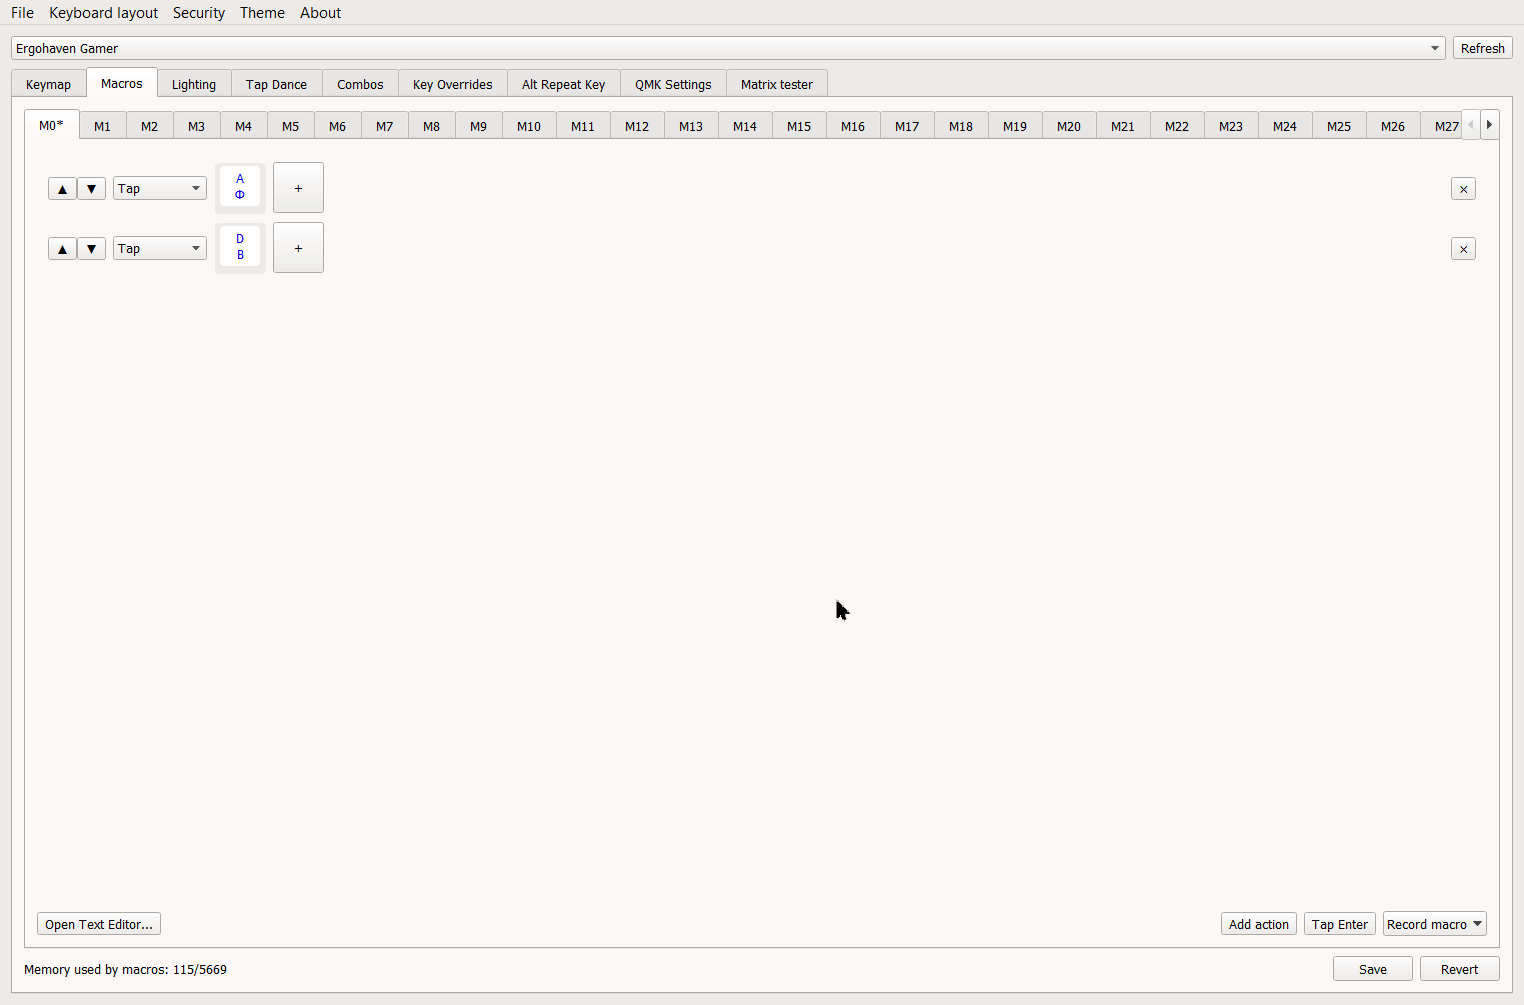Move second macro action down
Image resolution: width=1524 pixels, height=1005 pixels.
coord(91,249)
